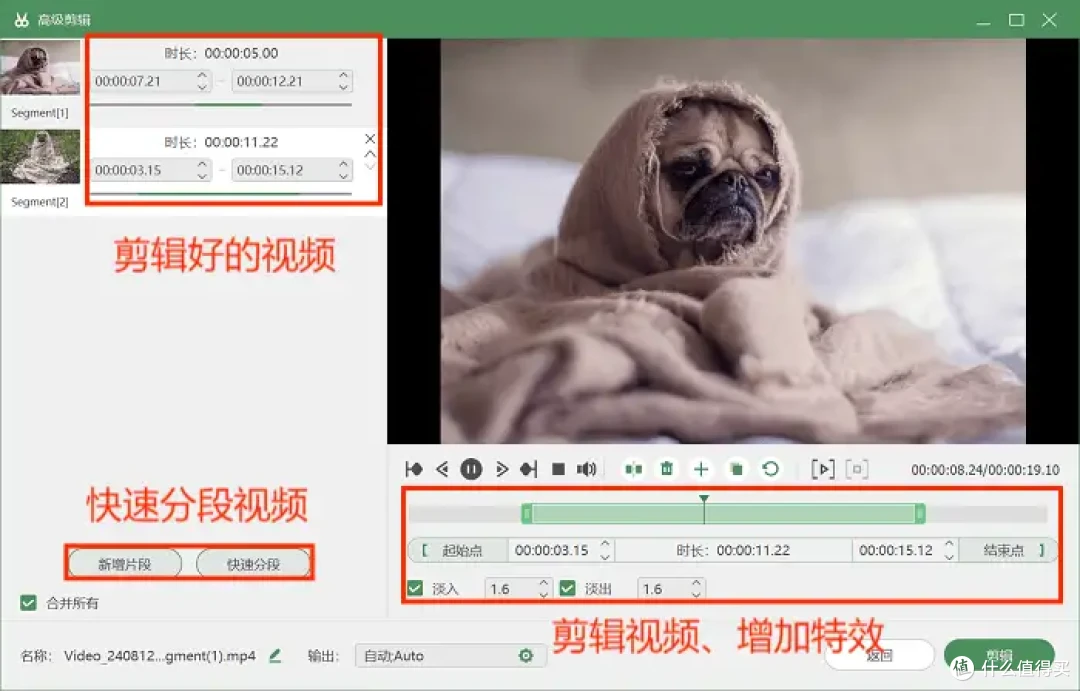Increase 淡出 fade-out value 1.6

(696, 582)
